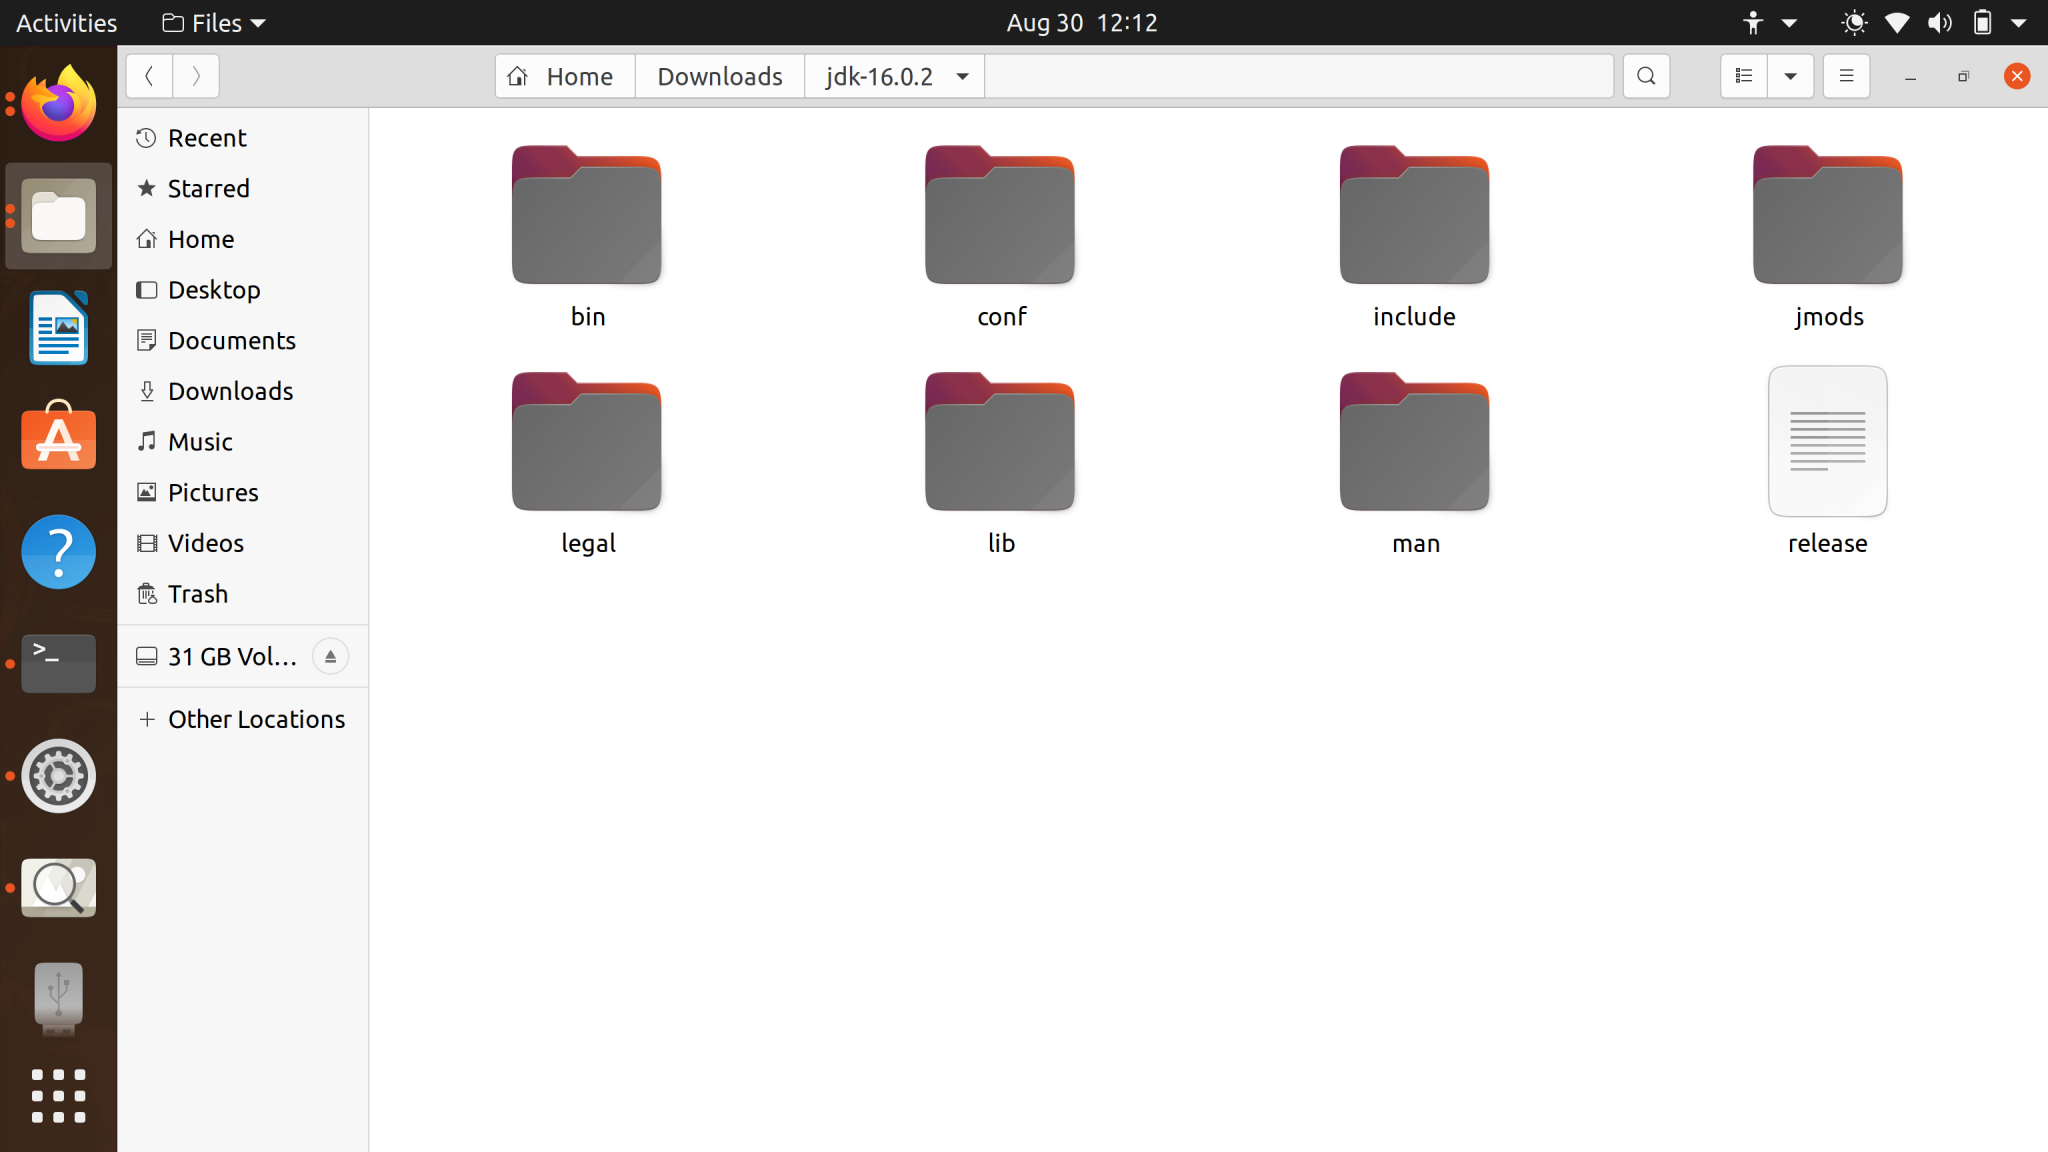Go back with the left arrow
2048x1152 pixels.
coord(149,76)
